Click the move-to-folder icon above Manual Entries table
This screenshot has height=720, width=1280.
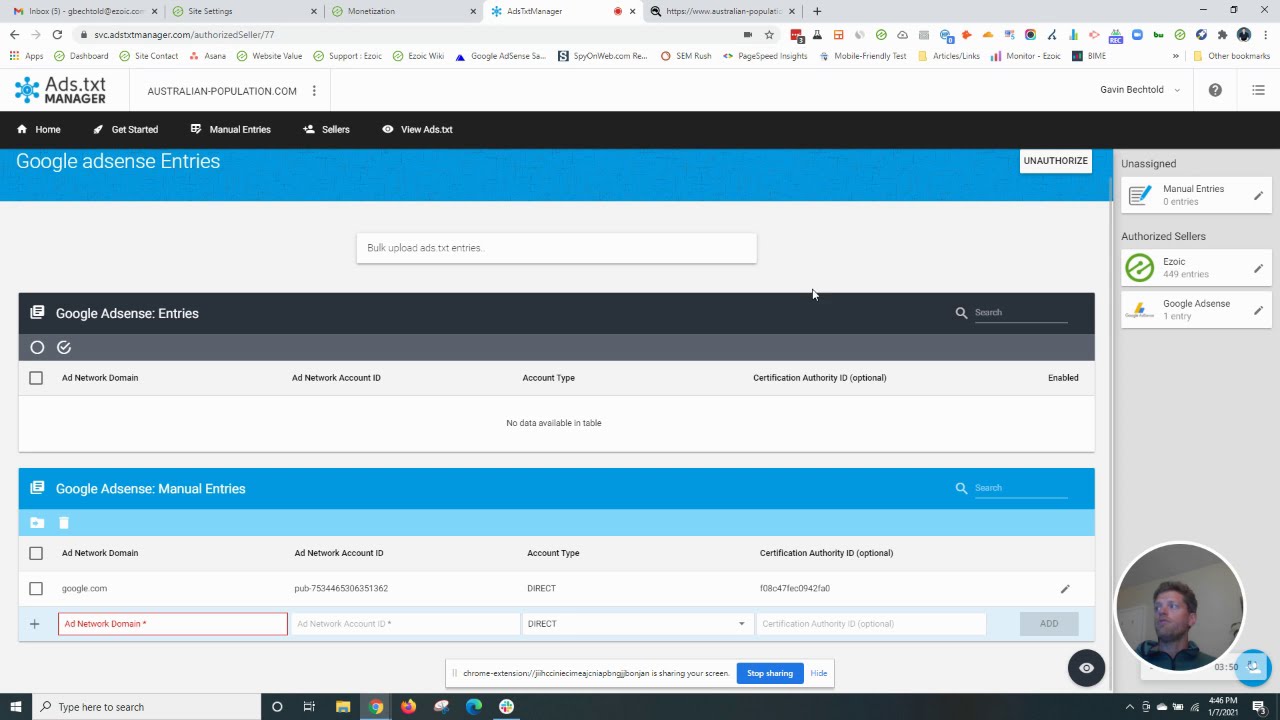click(36, 522)
